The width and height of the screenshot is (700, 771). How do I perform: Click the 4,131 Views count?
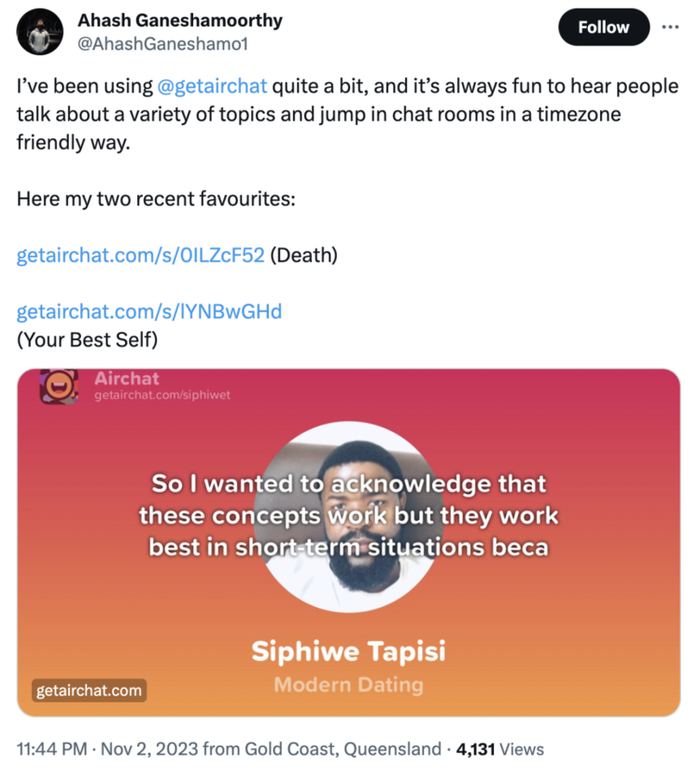tap(500, 748)
